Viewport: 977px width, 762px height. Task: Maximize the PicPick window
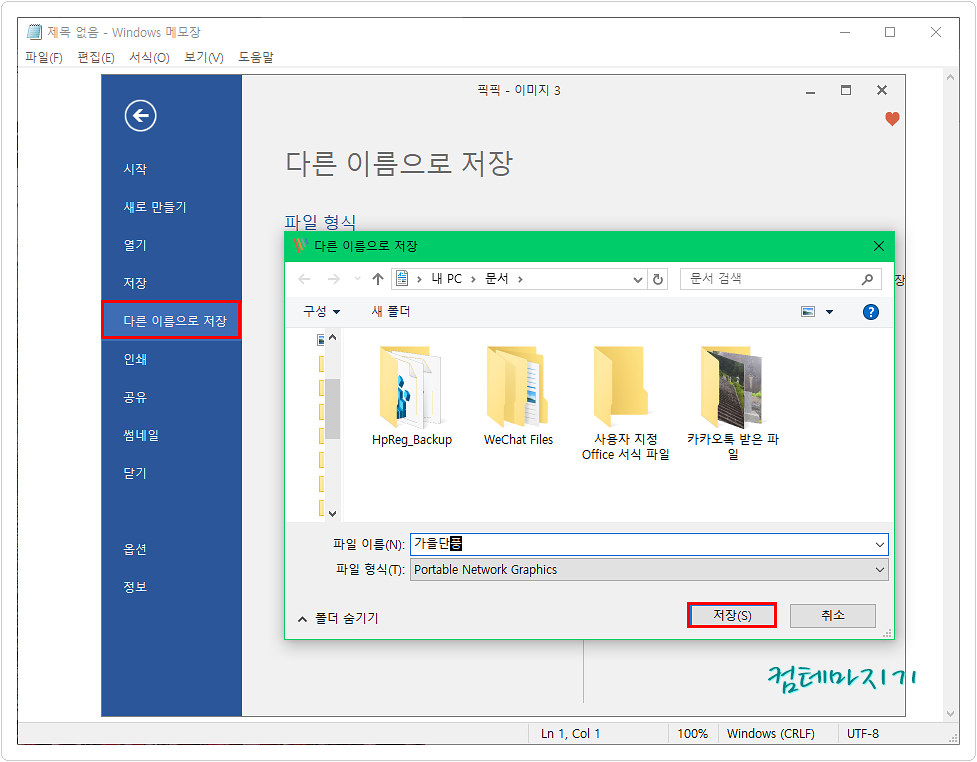(846, 90)
